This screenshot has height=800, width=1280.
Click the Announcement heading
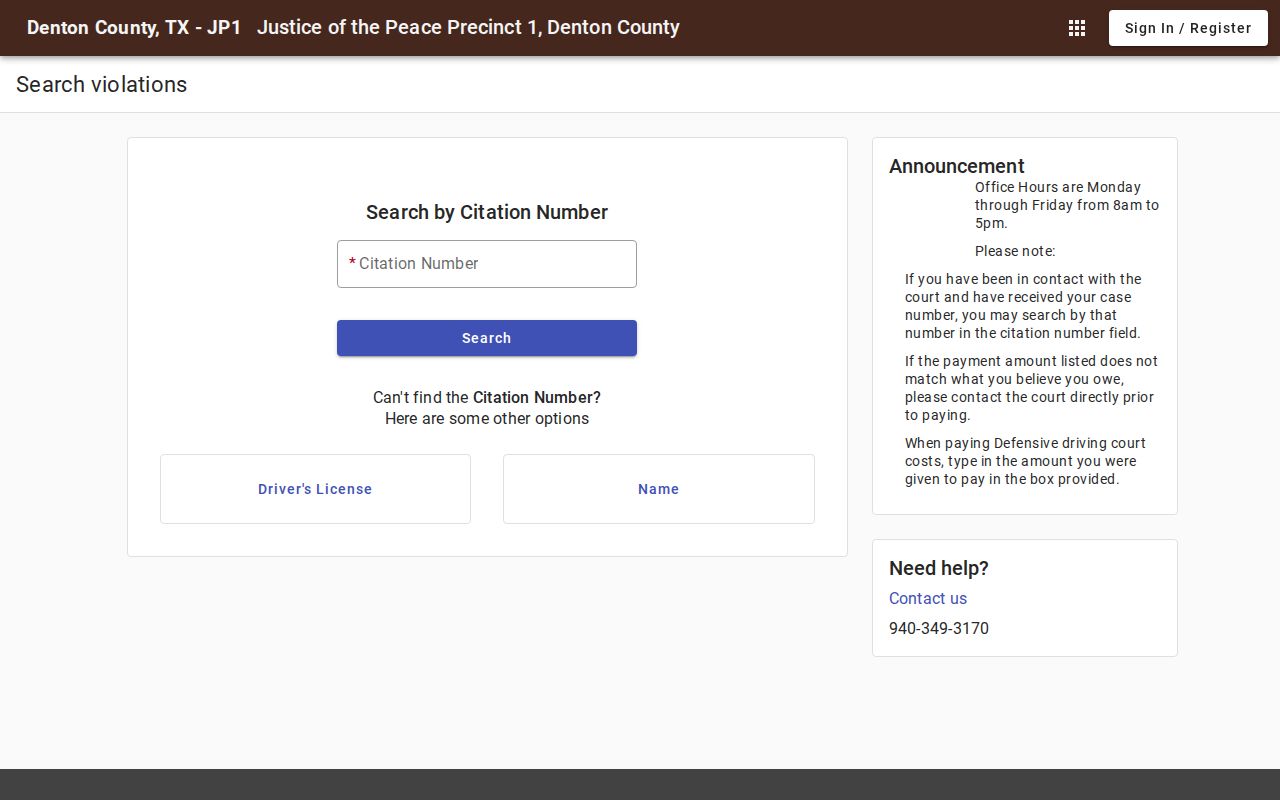[957, 166]
